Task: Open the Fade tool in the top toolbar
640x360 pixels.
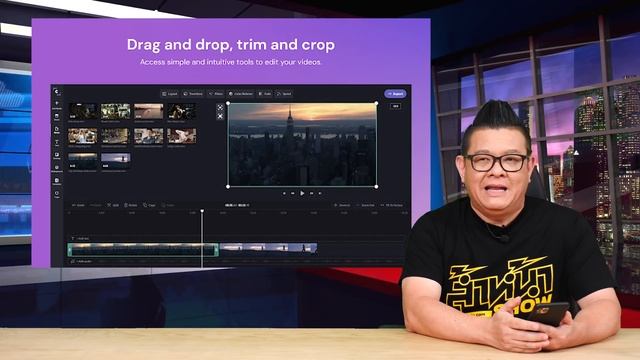Action: [264, 94]
